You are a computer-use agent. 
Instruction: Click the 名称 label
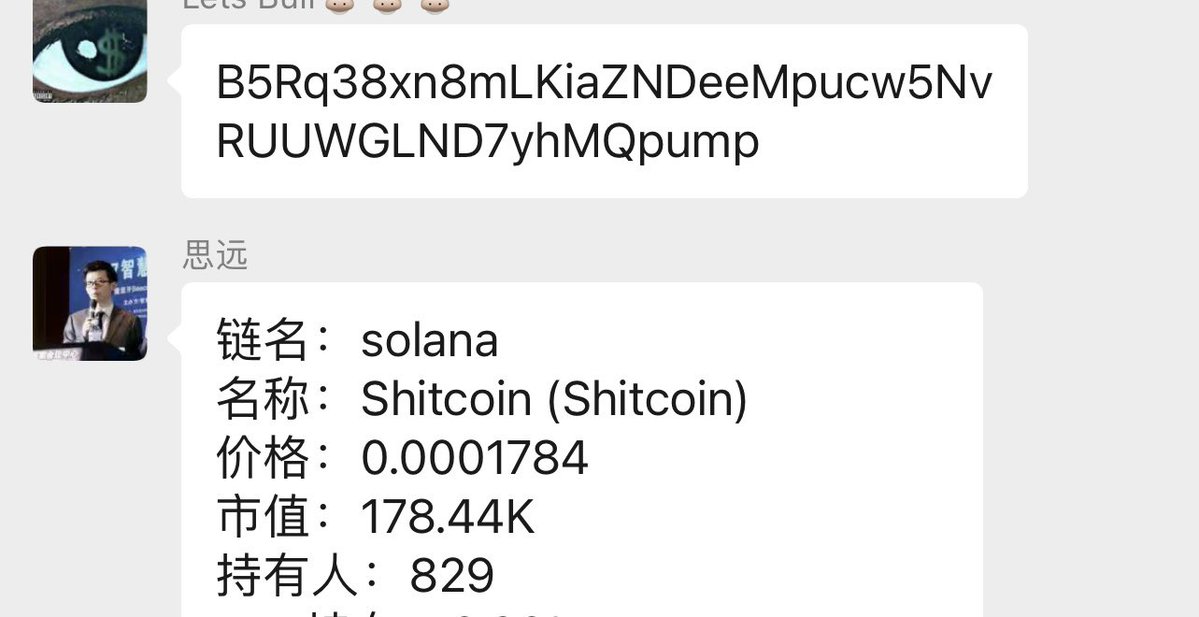coord(262,398)
